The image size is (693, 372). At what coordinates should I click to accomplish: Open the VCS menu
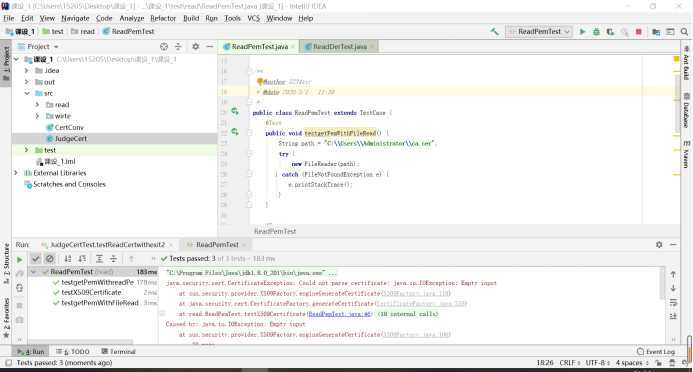click(254, 18)
